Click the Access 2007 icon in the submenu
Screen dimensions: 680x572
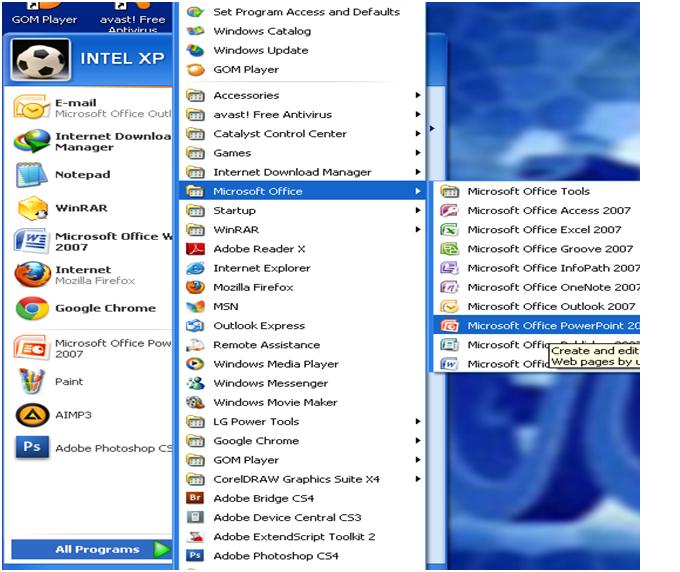tap(449, 210)
